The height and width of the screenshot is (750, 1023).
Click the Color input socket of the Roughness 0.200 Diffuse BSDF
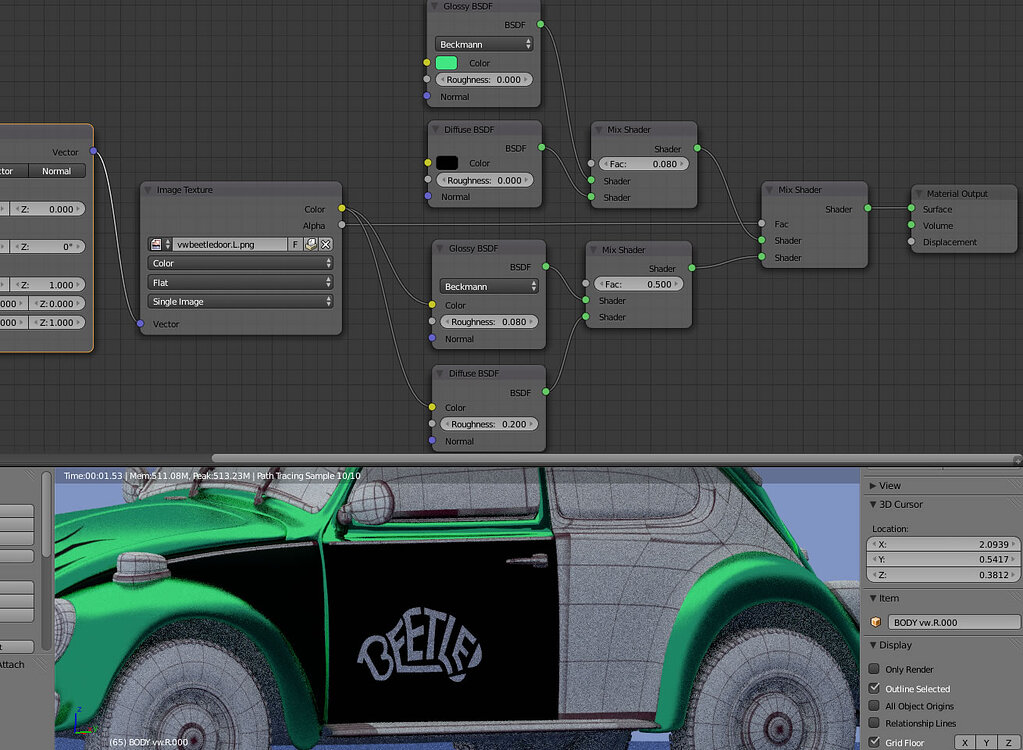432,407
